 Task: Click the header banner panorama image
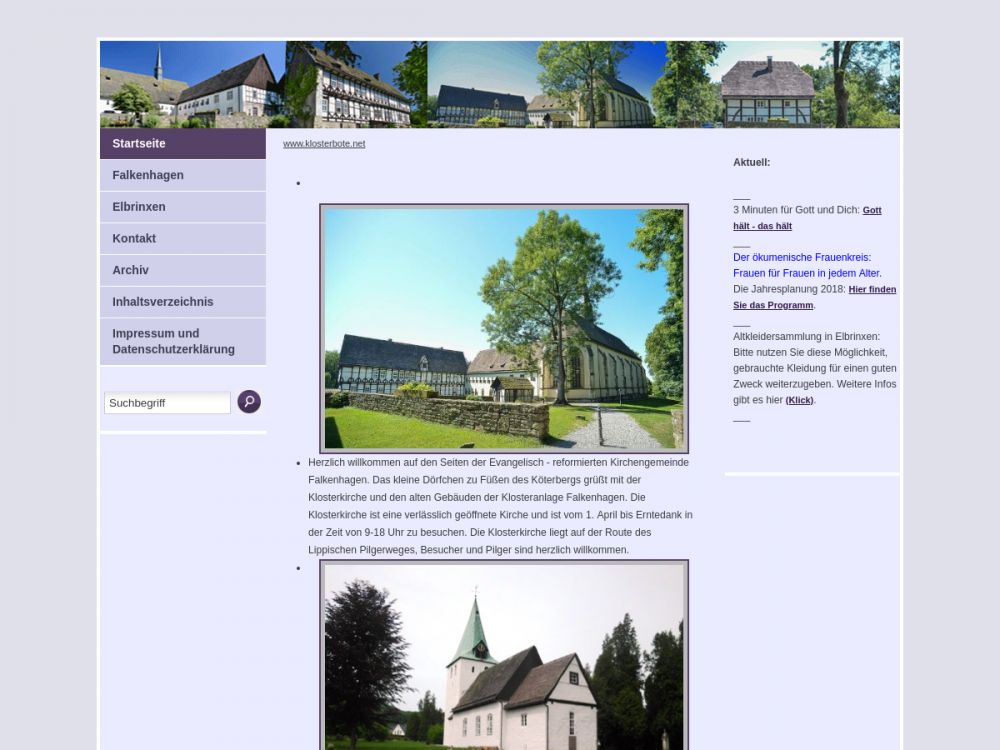(500, 84)
